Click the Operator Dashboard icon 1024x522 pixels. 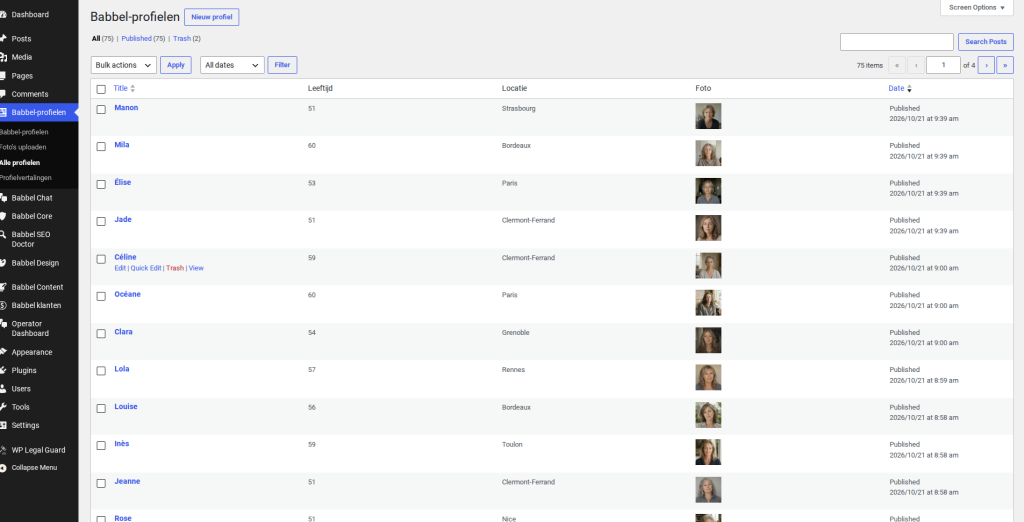3,323
